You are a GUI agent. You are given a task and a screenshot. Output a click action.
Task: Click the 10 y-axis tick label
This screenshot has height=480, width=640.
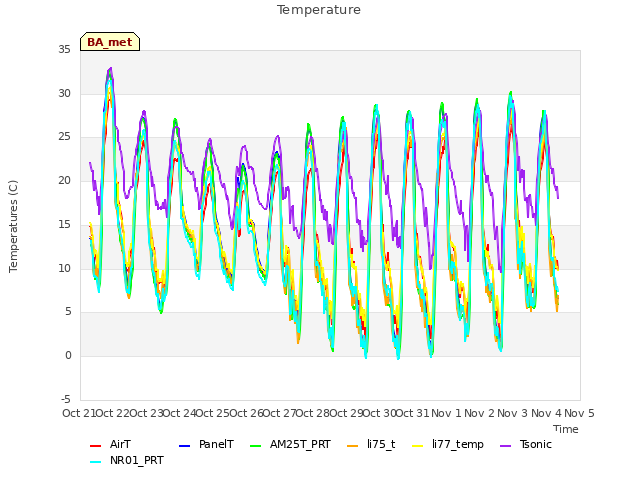click(x=64, y=268)
